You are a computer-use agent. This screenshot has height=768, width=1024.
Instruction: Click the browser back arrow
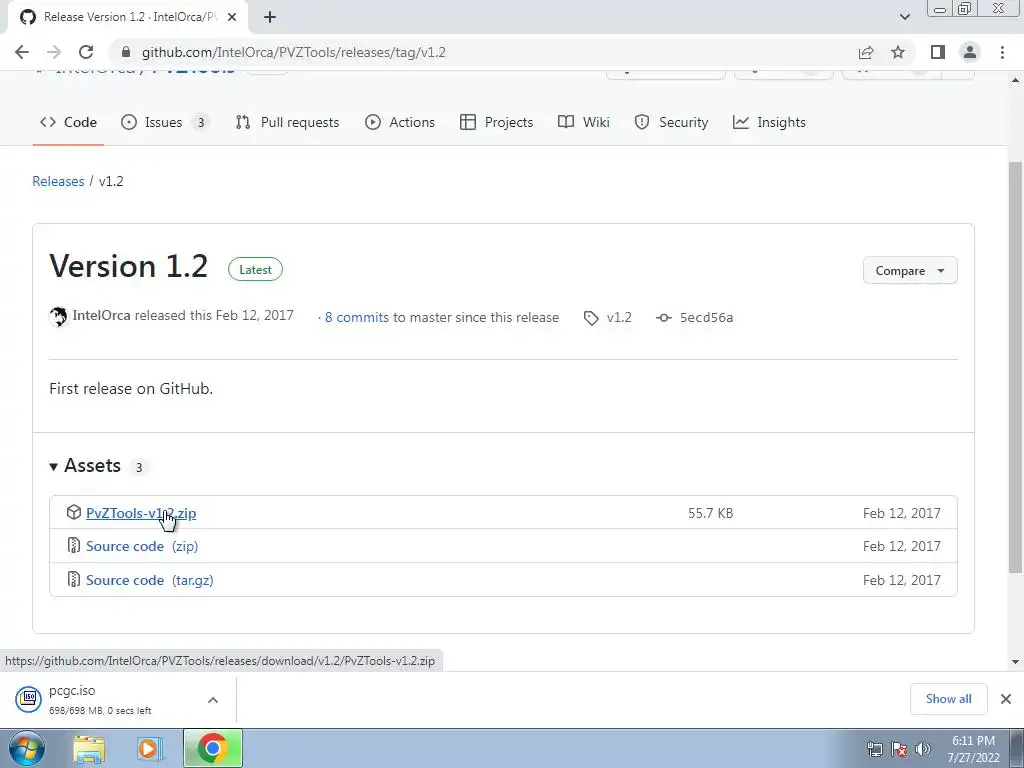(x=22, y=52)
